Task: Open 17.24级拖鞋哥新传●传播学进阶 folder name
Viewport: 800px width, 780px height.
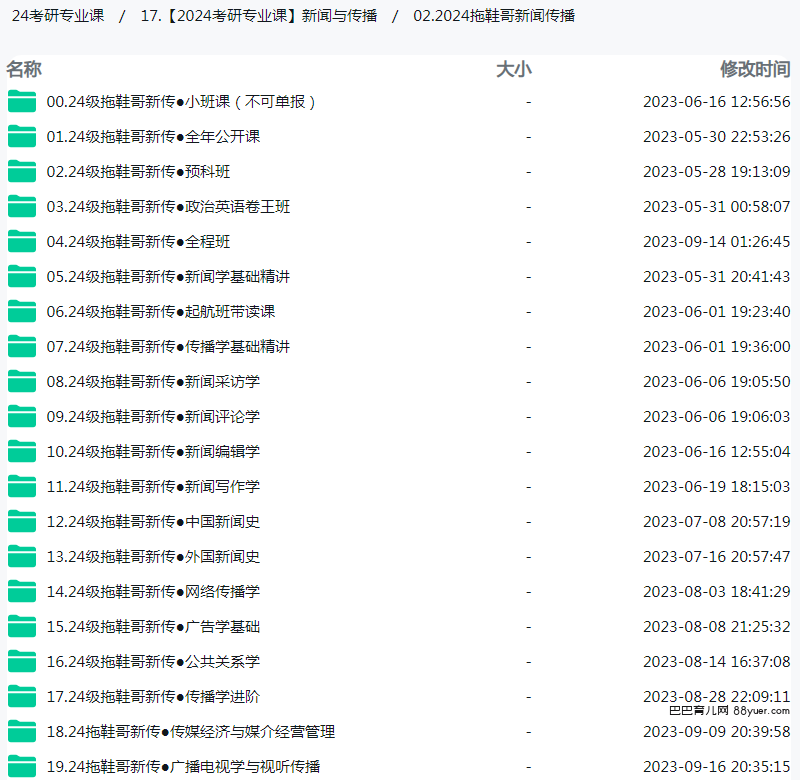Action: pyautogui.click(x=153, y=697)
